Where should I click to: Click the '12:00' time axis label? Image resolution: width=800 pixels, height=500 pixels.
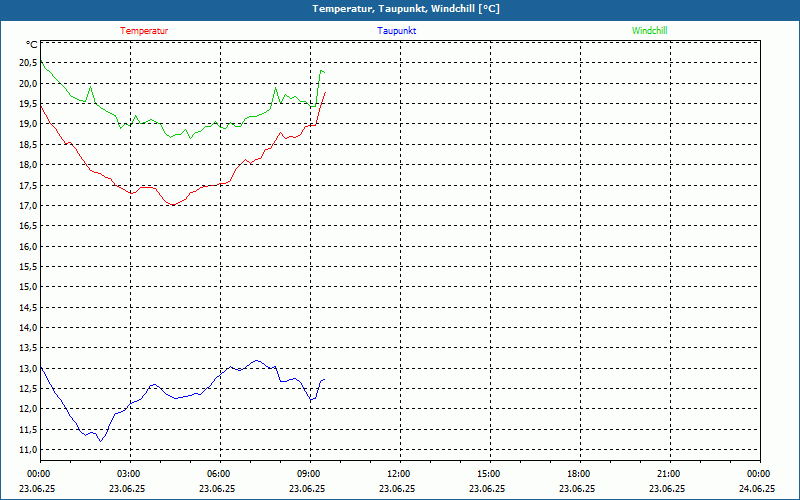click(x=397, y=474)
